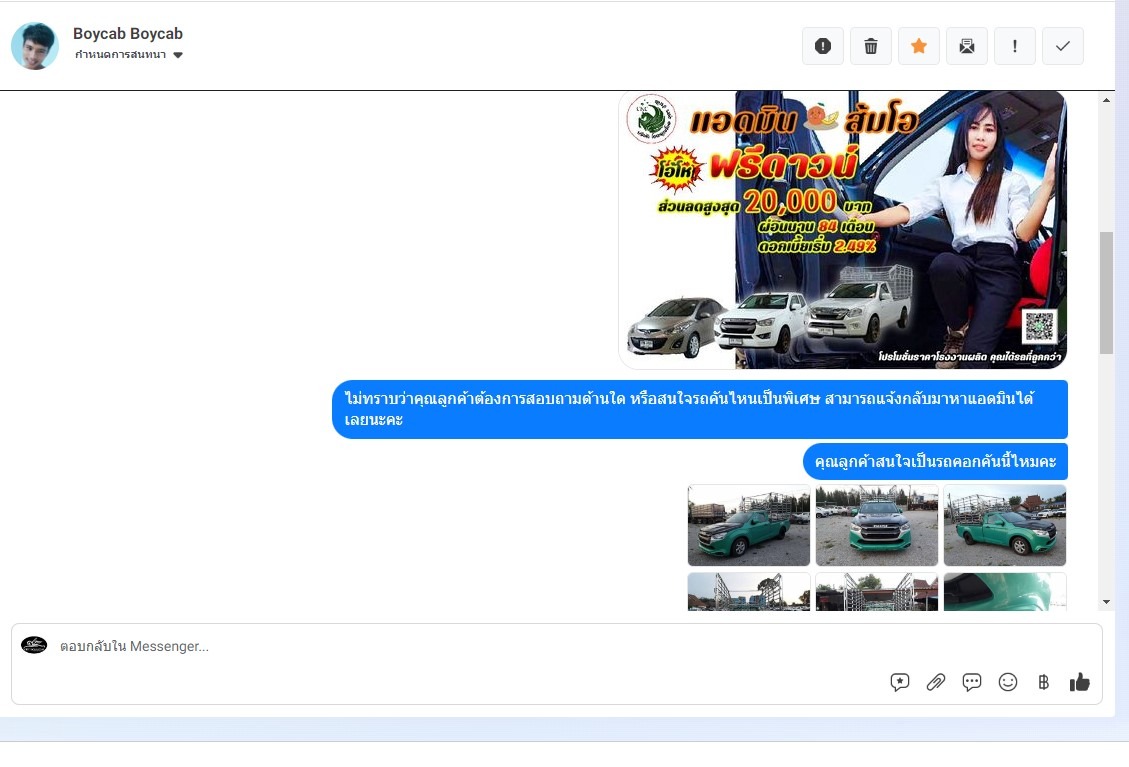This screenshot has height=767, width=1129.
Task: Open the Boycab Boycab profile picture
Action: pyautogui.click(x=35, y=46)
